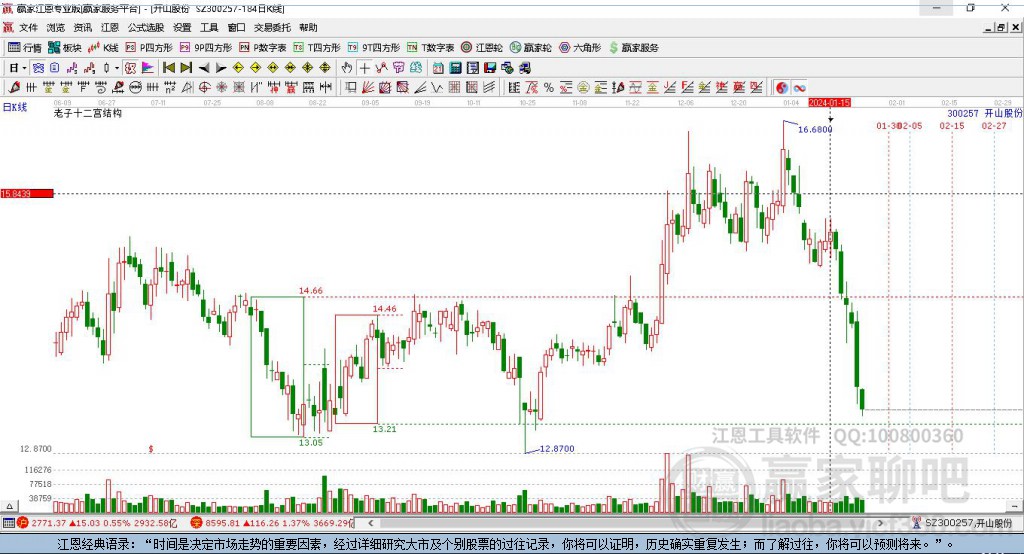Open 赢家轮 wheel tool

[531, 48]
